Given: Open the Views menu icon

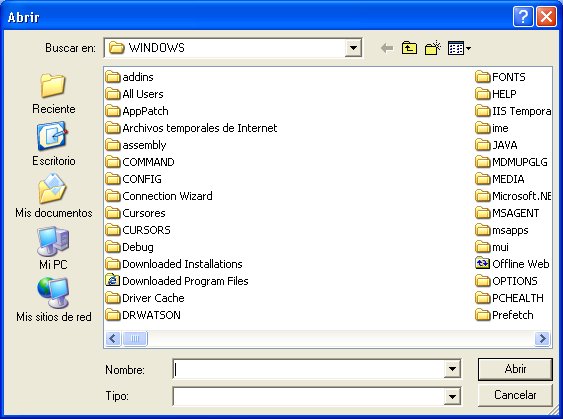Looking at the screenshot, I should click(459, 48).
